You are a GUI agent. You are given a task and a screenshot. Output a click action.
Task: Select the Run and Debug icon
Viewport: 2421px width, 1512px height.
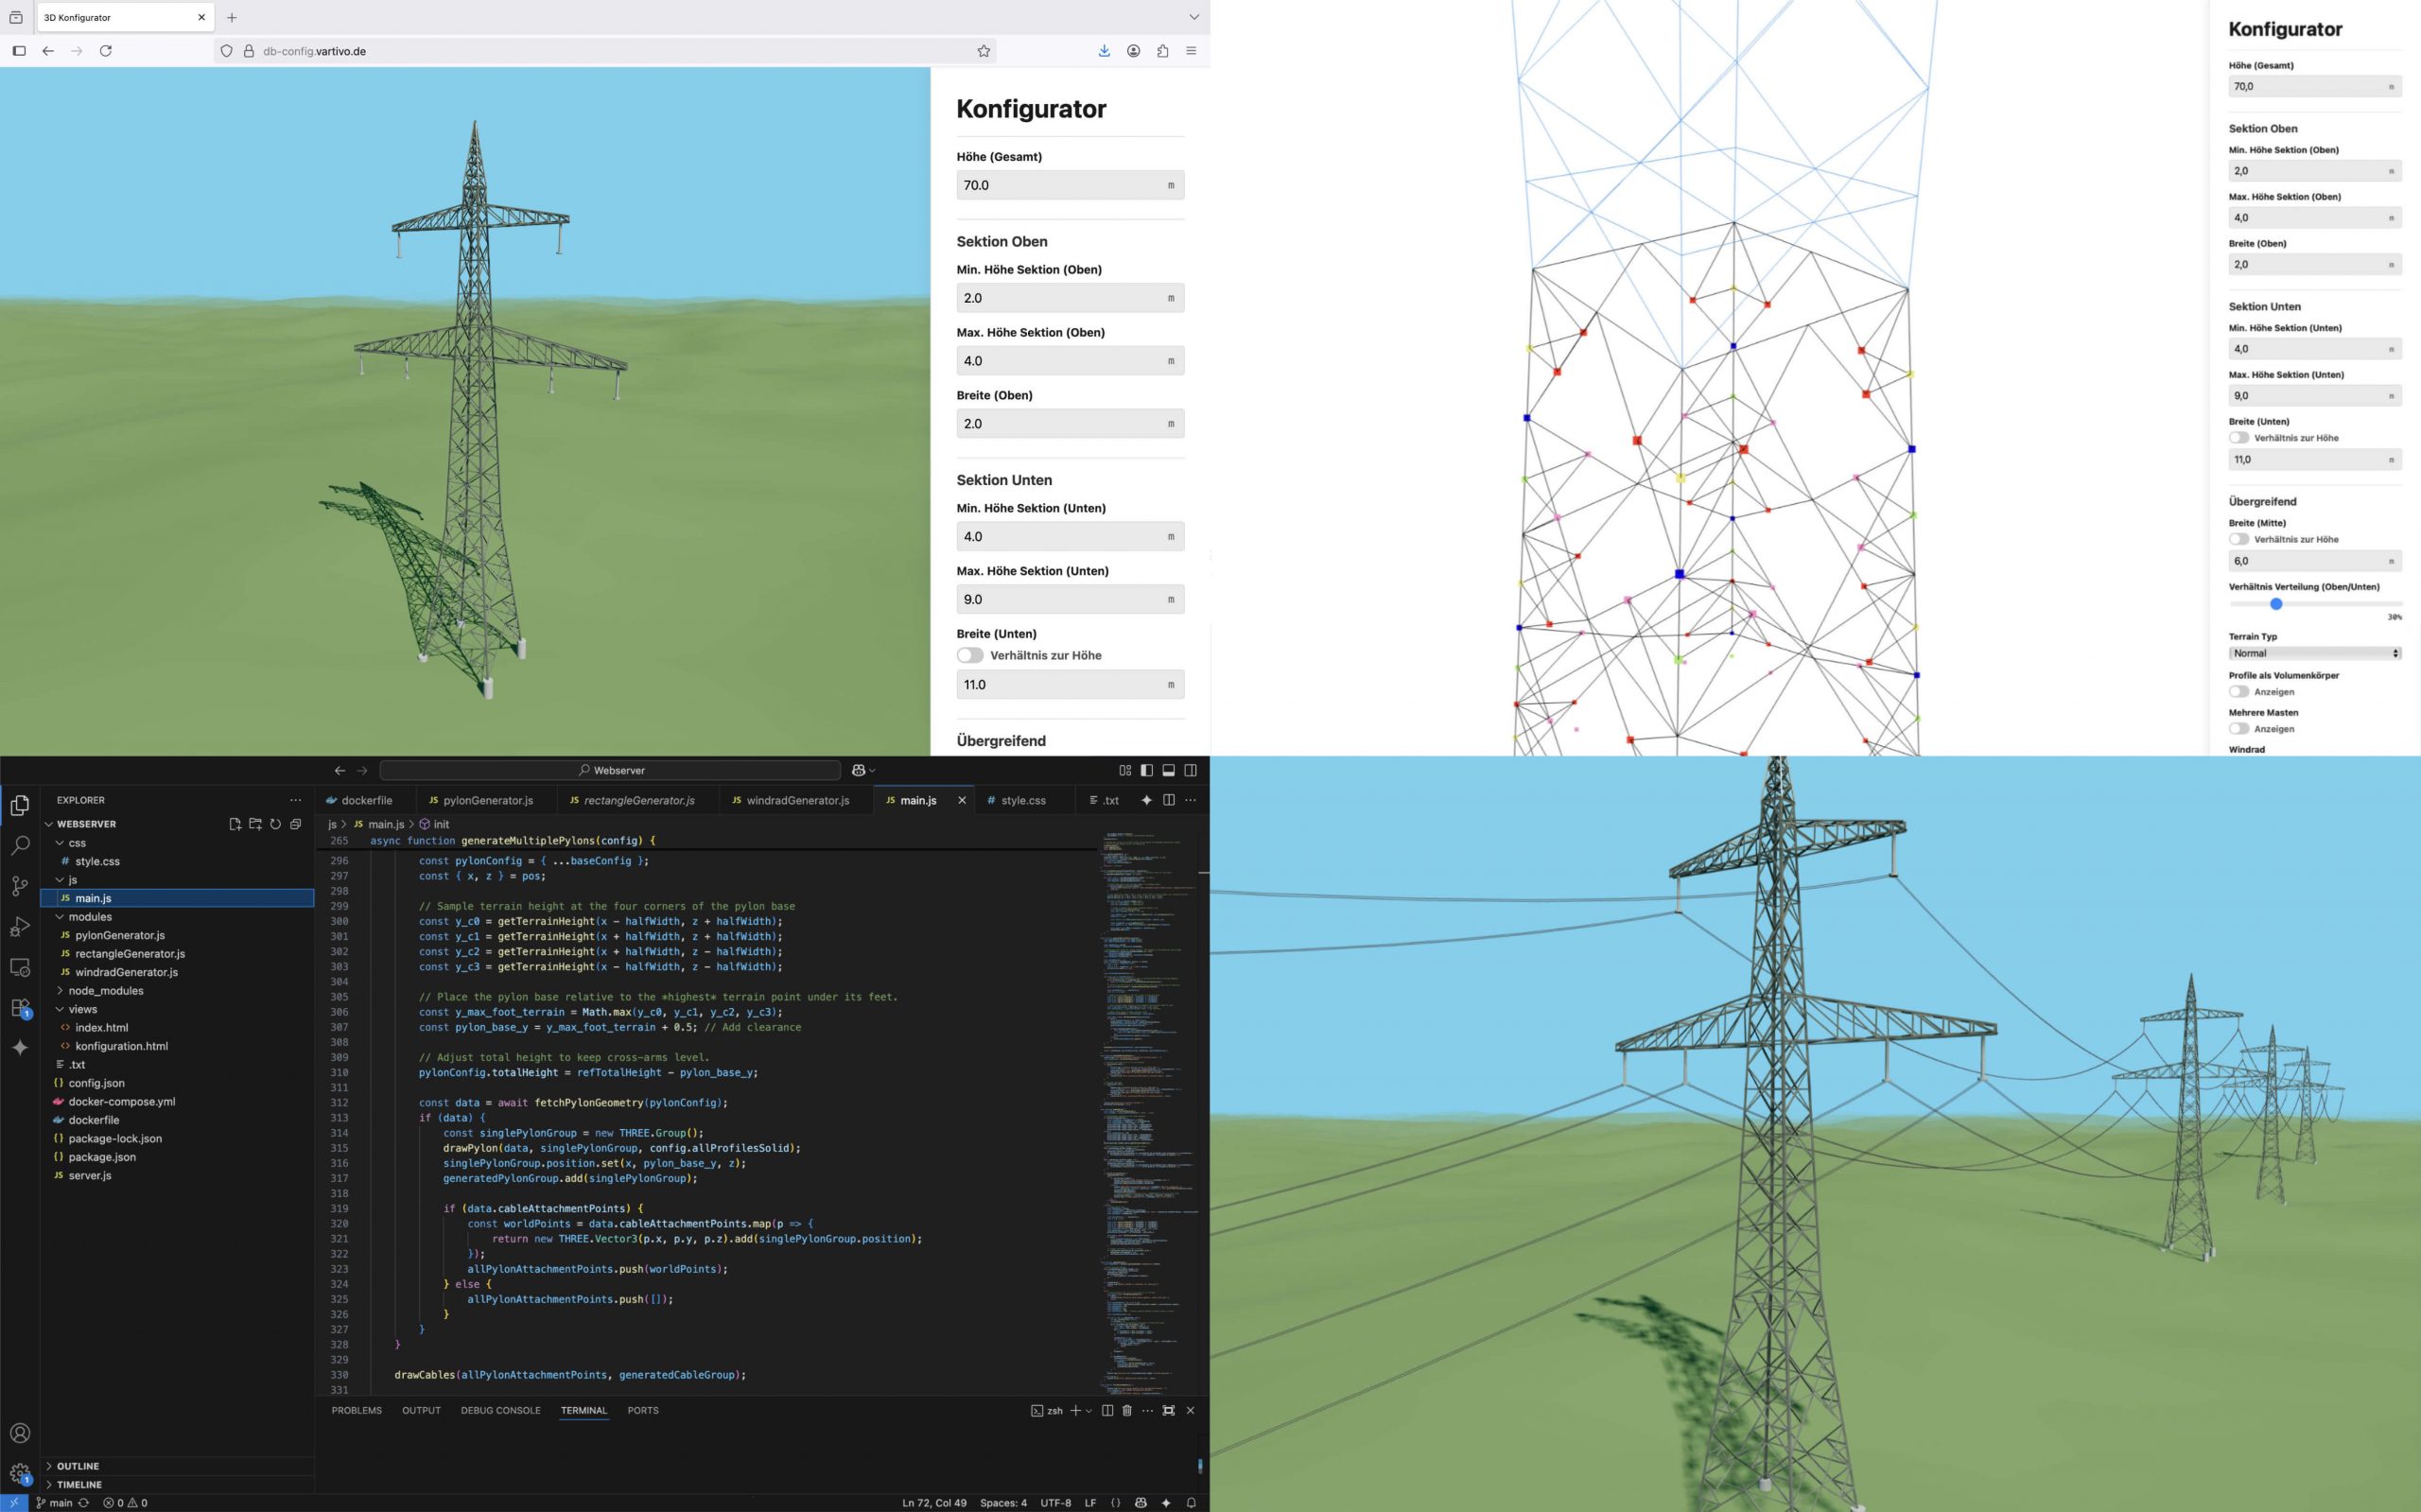[20, 926]
